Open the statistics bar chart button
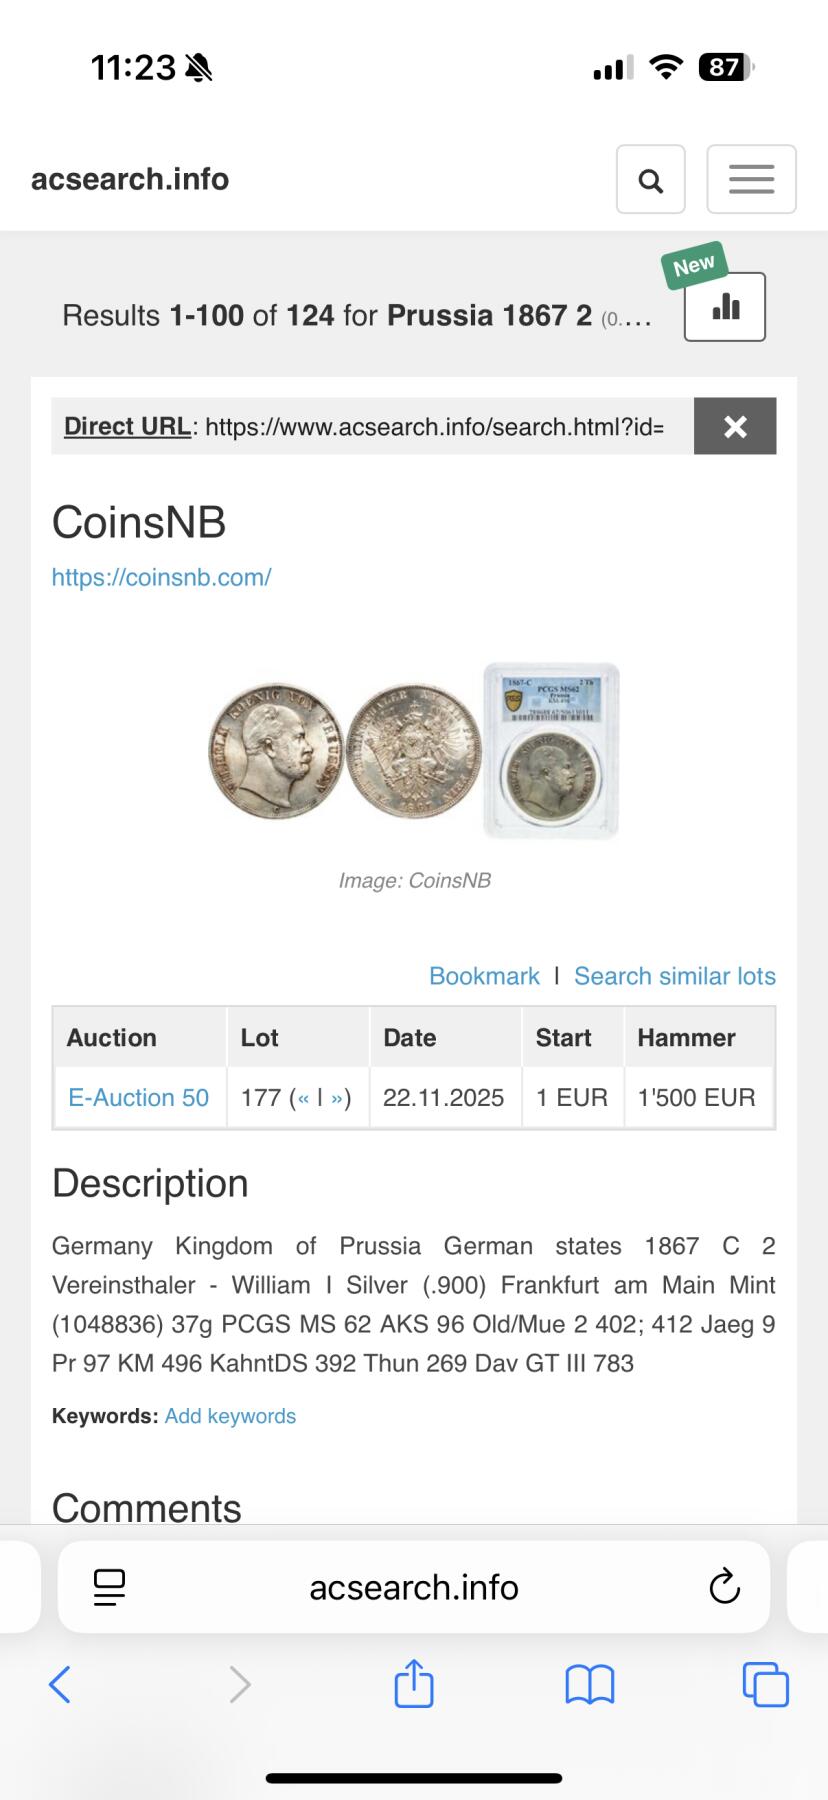 click(x=725, y=307)
